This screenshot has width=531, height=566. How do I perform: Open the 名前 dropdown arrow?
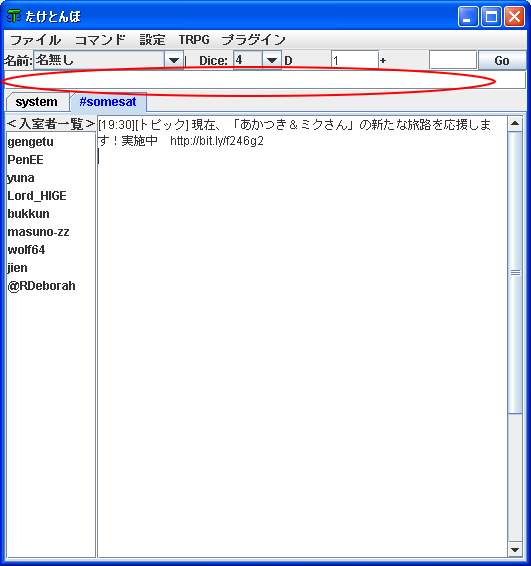[x=174, y=60]
